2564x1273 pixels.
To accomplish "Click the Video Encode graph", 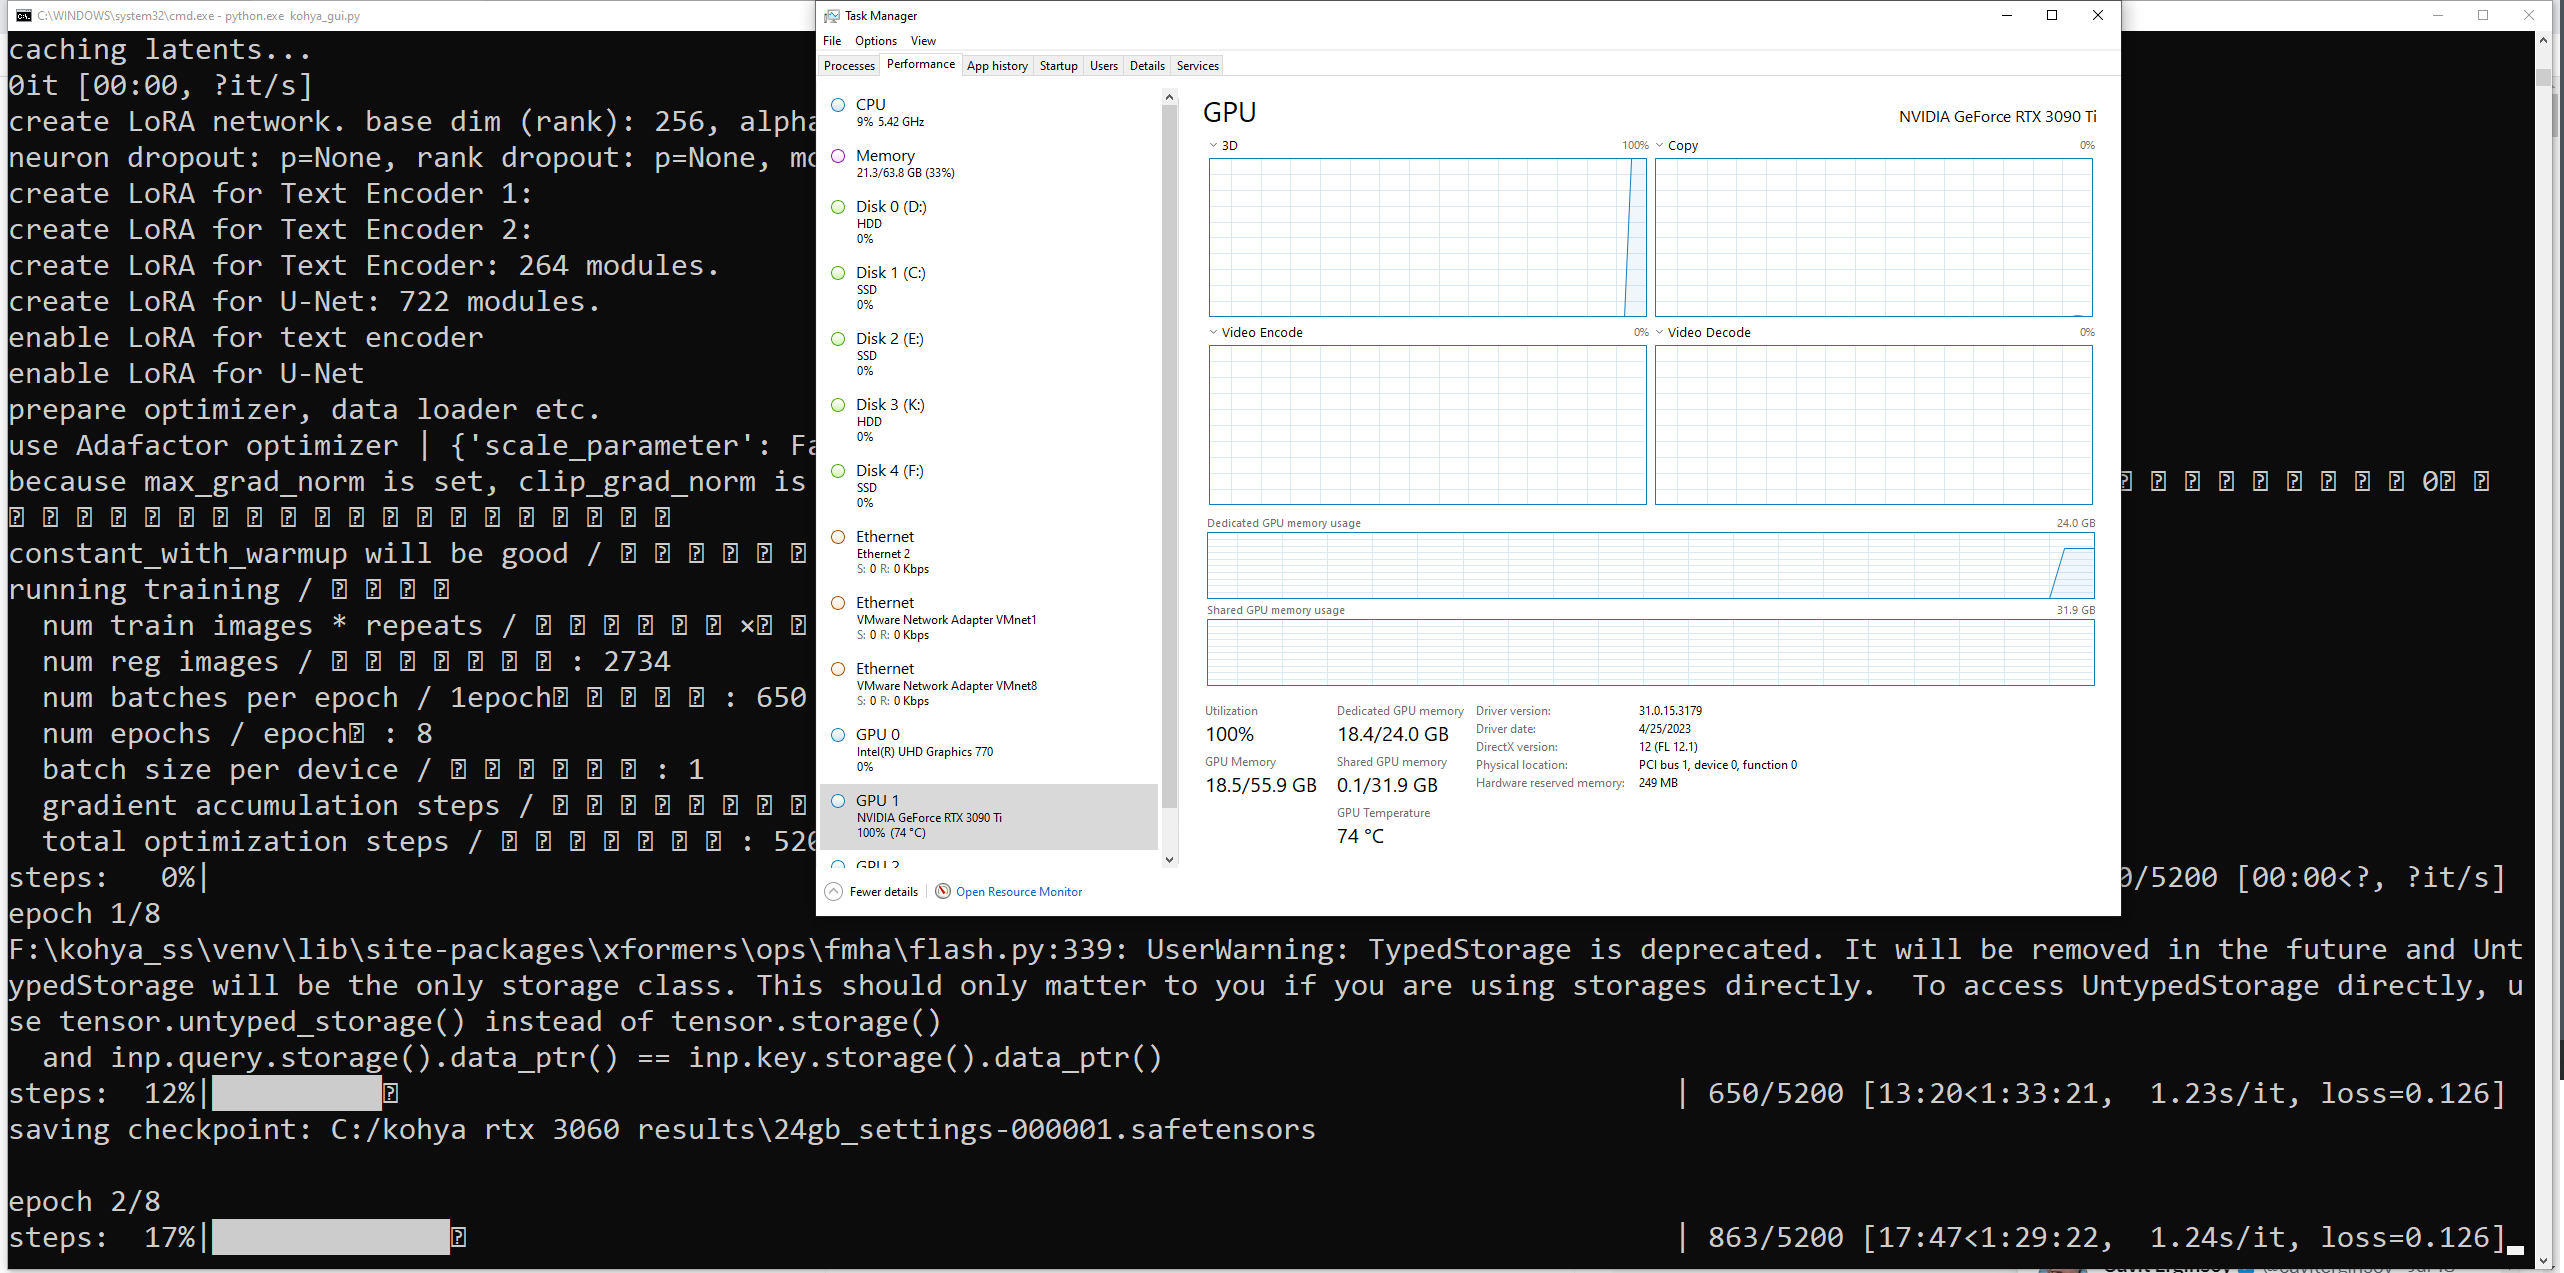I will (1427, 425).
